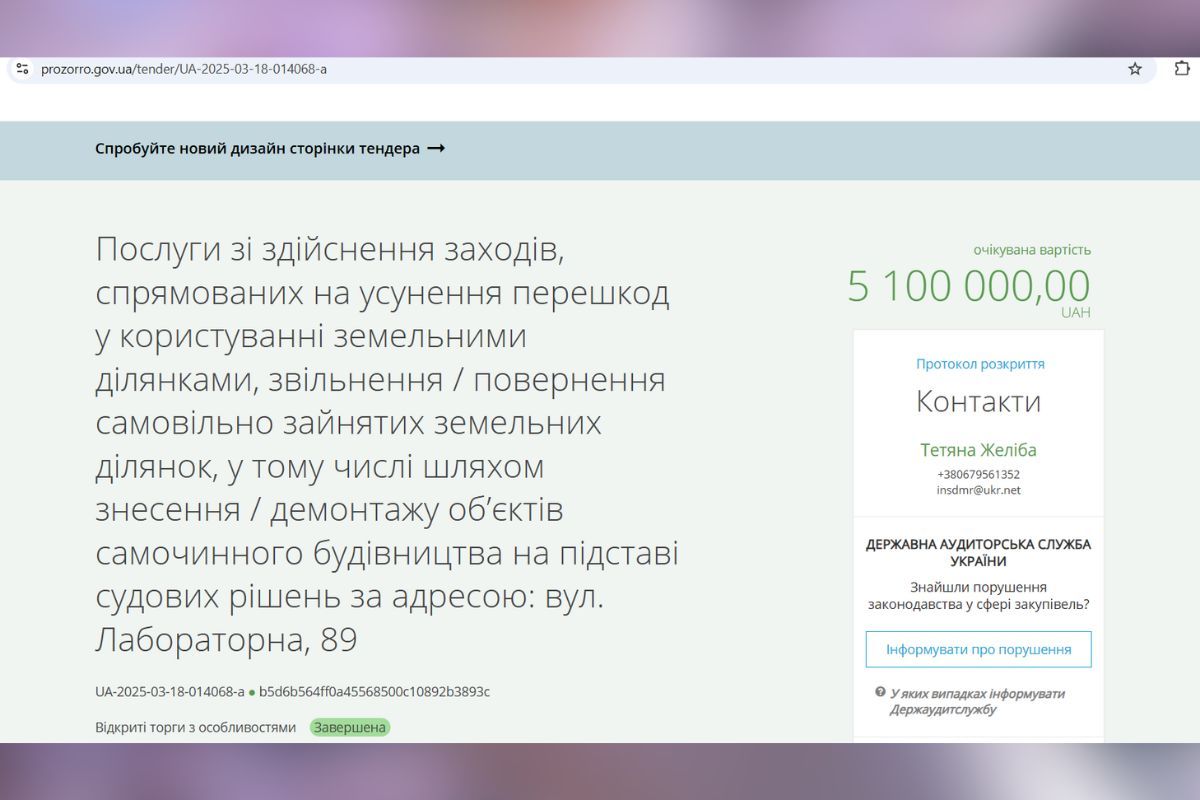This screenshot has width=1200, height=800.
Task: Click tender ID UA-2025-03-18-014068-a below the title
Action: click(x=169, y=692)
